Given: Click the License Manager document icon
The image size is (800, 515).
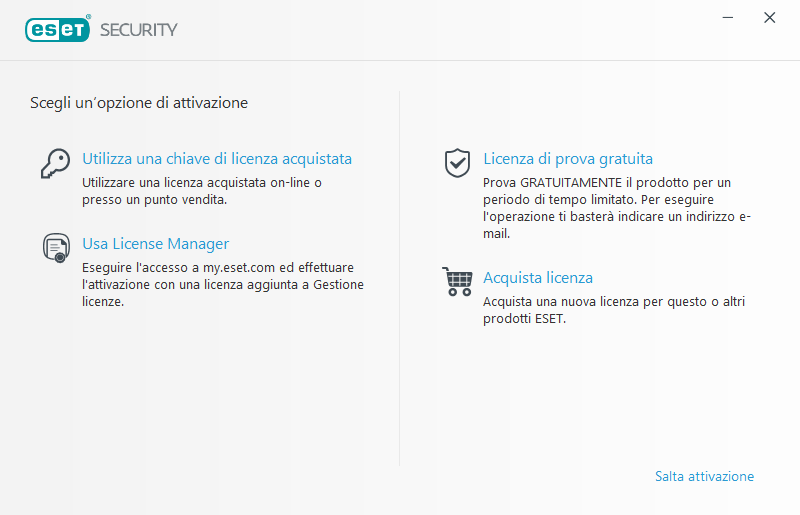Looking at the screenshot, I should 55,247.
